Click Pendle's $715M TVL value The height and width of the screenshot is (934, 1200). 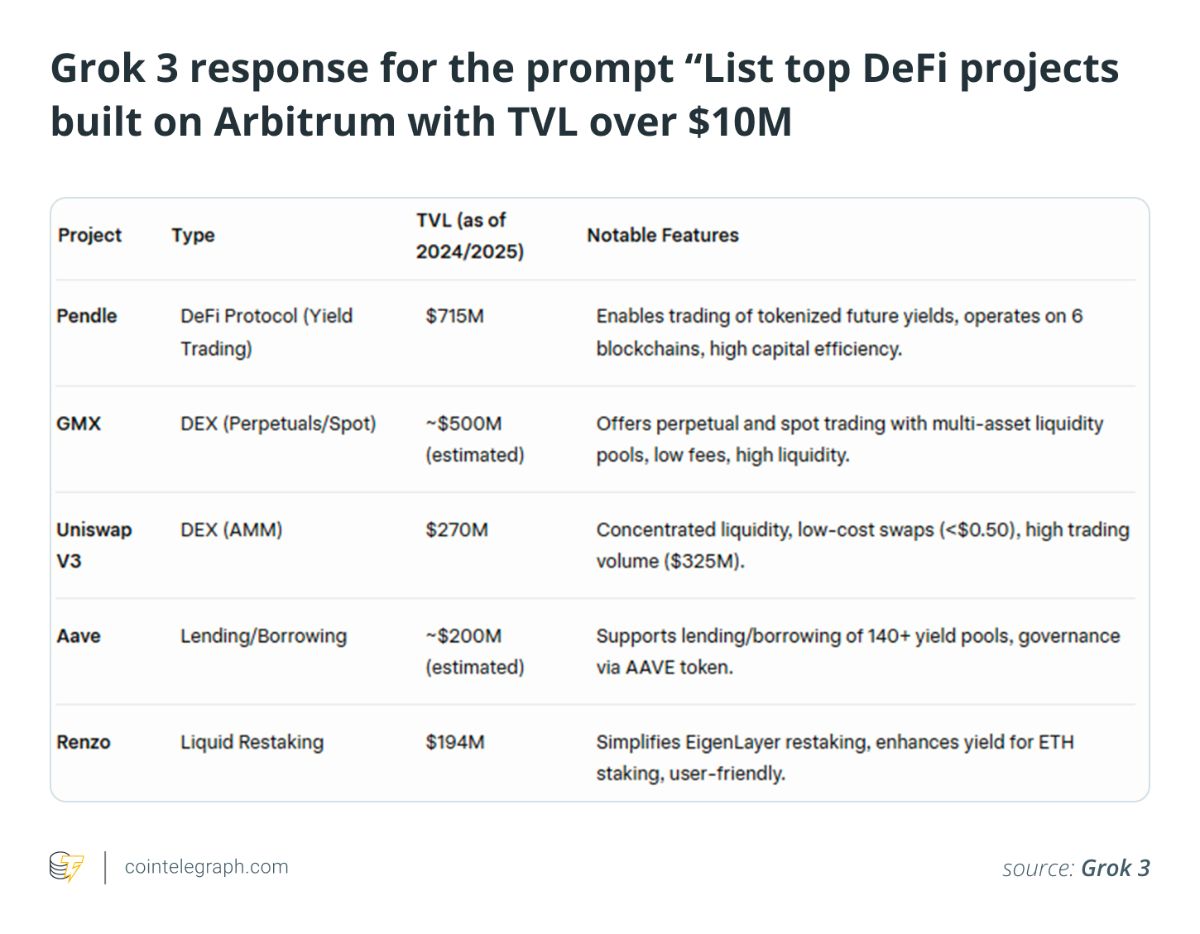coord(457,316)
